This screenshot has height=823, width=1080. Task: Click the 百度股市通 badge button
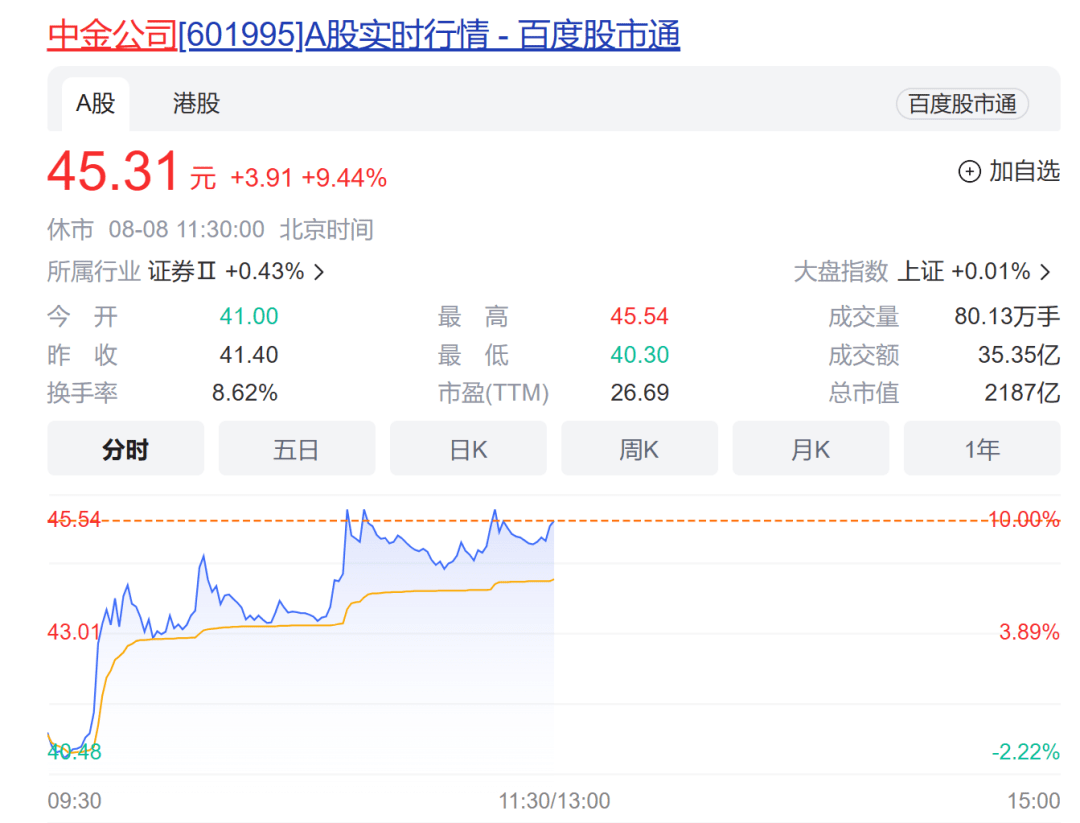pyautogui.click(x=962, y=104)
